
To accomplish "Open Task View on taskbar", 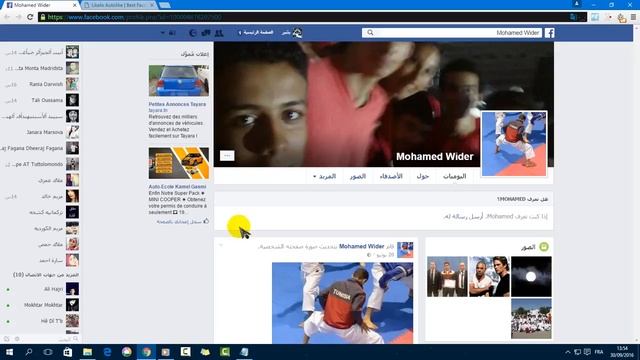I will point(48,352).
